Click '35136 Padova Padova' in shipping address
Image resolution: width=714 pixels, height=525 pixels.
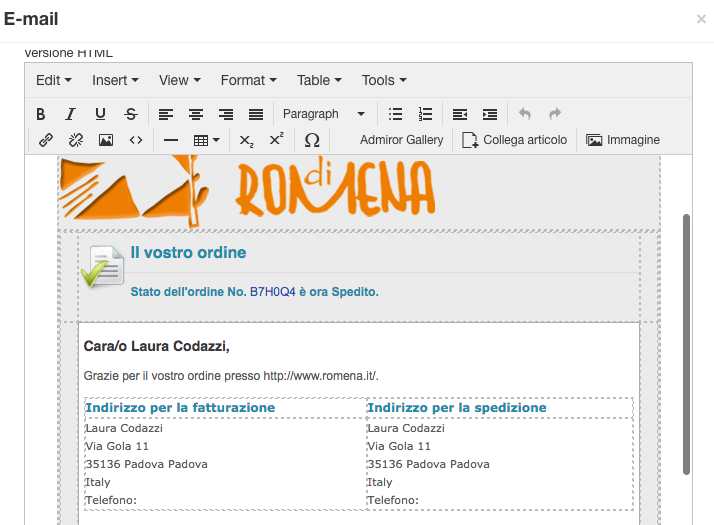pos(428,464)
